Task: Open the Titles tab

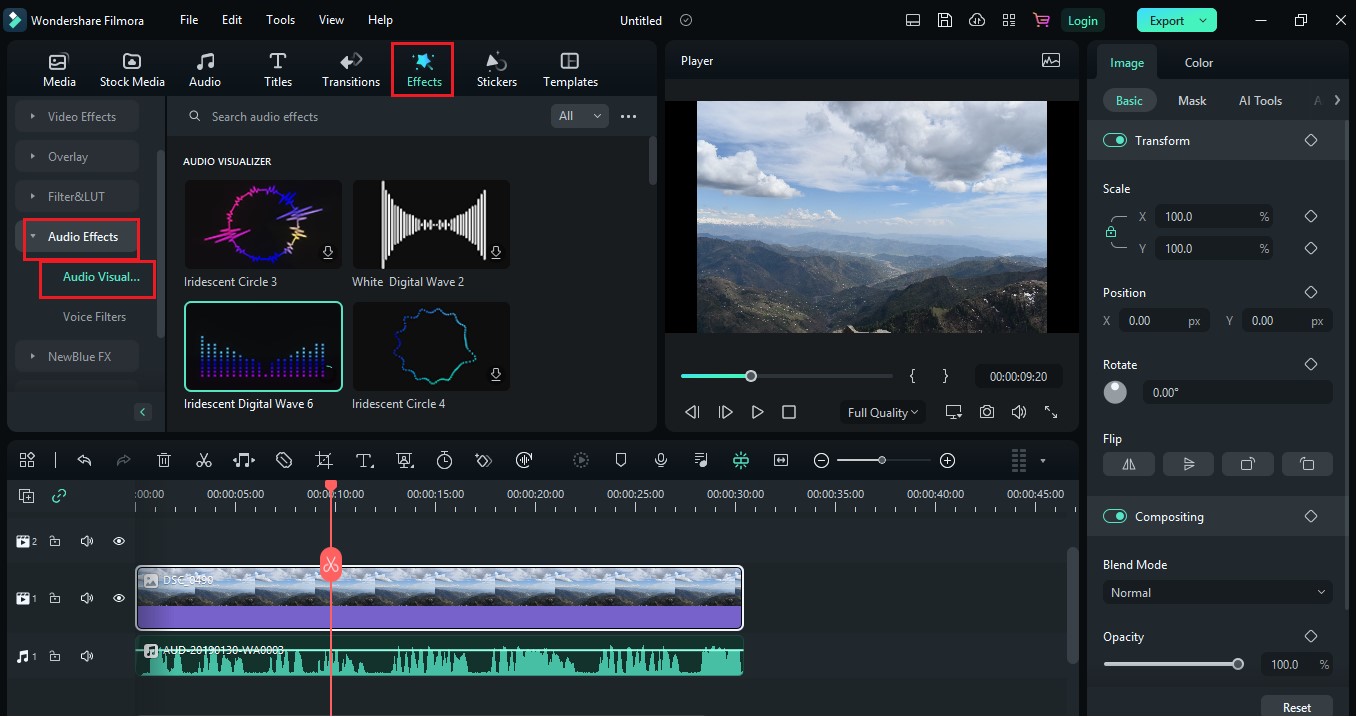Action: click(278, 70)
